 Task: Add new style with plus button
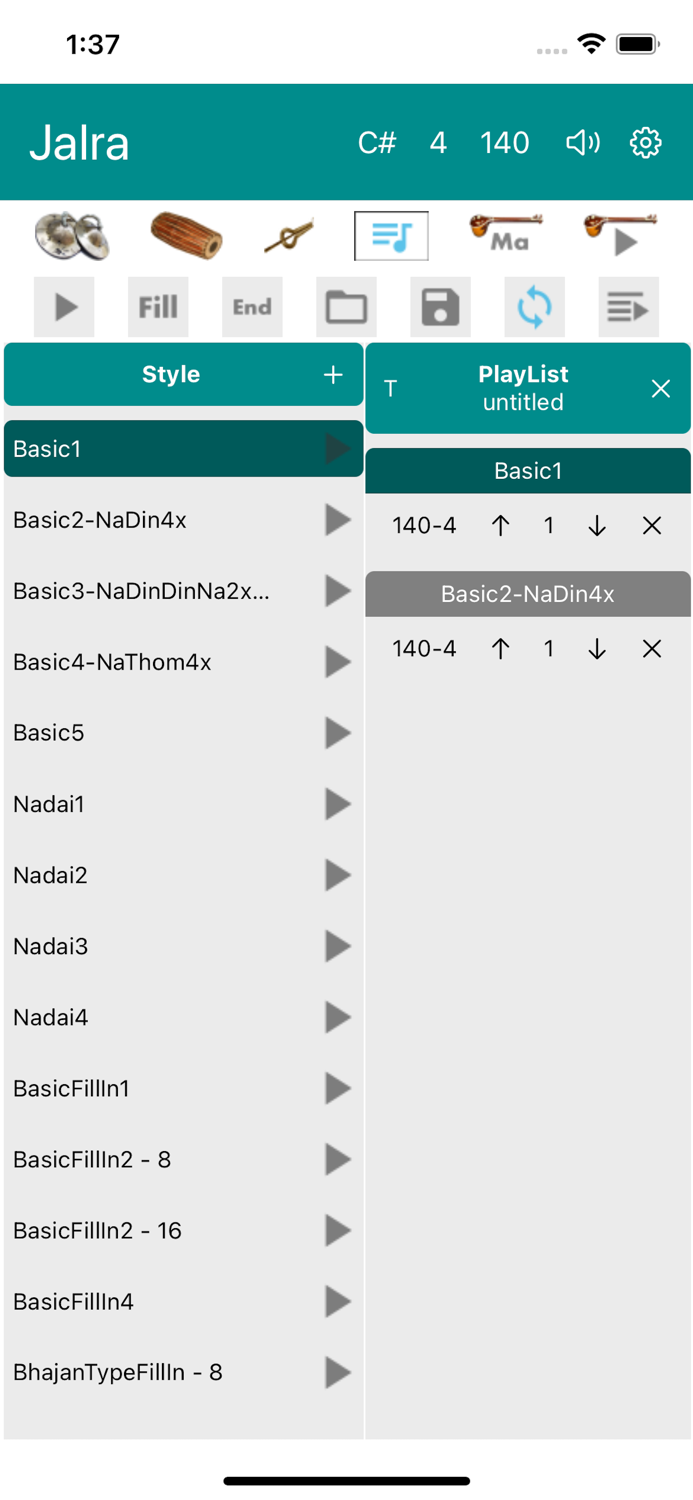333,375
